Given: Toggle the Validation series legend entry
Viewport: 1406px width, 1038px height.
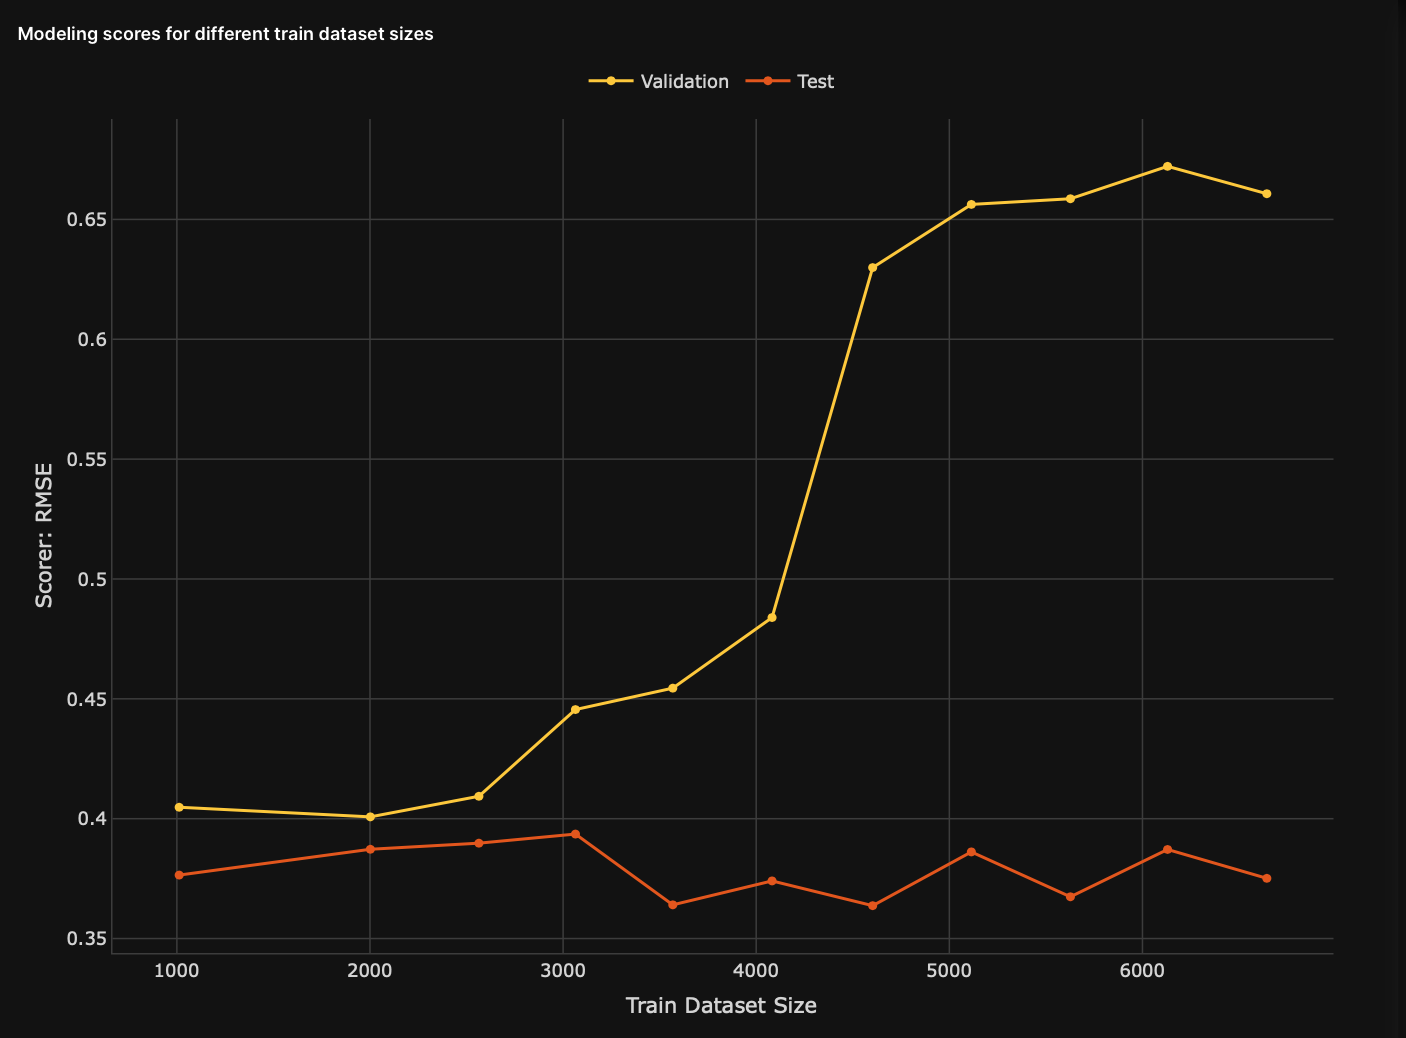Looking at the screenshot, I should click(684, 82).
